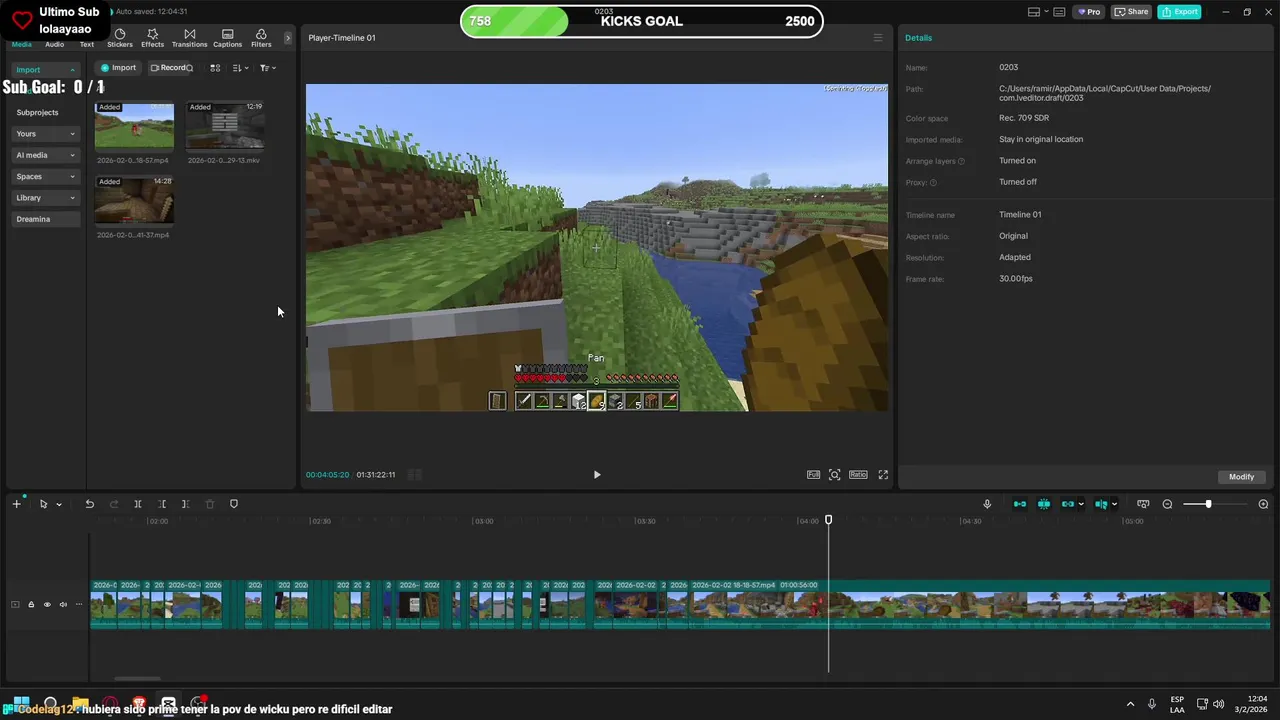Open the Filters tab
1280x720 pixels.
point(261,39)
